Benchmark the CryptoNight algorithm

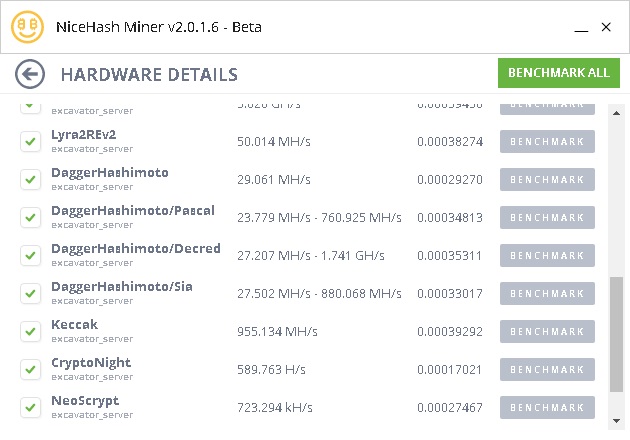[x=547, y=369]
